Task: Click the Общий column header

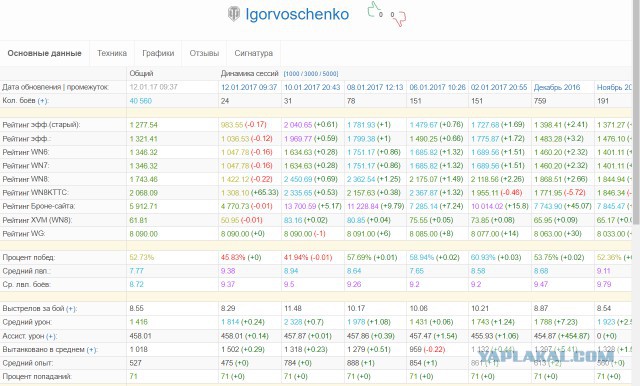Action: (x=141, y=73)
